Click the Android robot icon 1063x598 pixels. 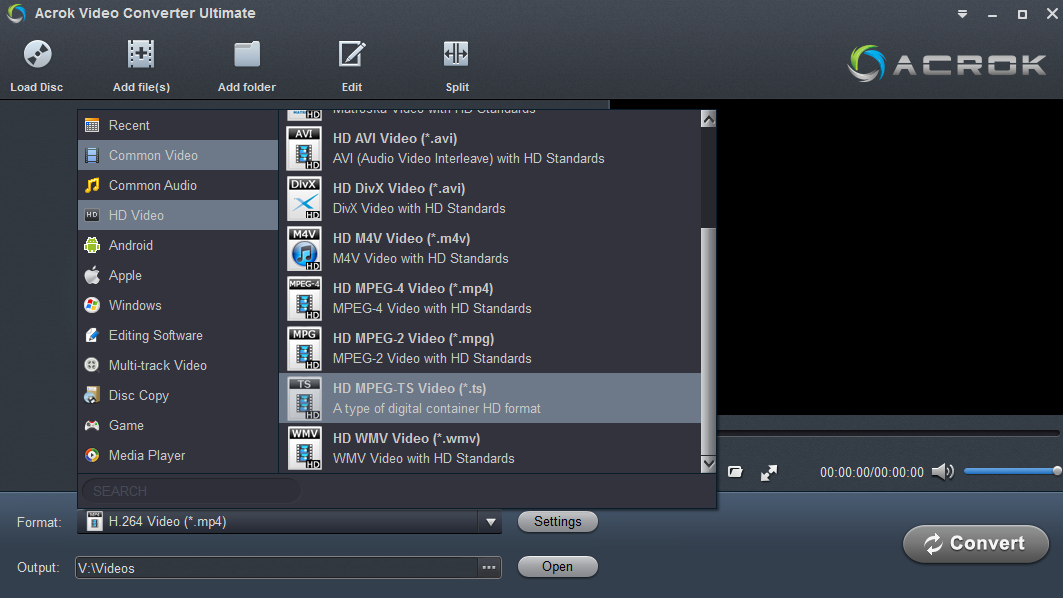click(x=92, y=245)
